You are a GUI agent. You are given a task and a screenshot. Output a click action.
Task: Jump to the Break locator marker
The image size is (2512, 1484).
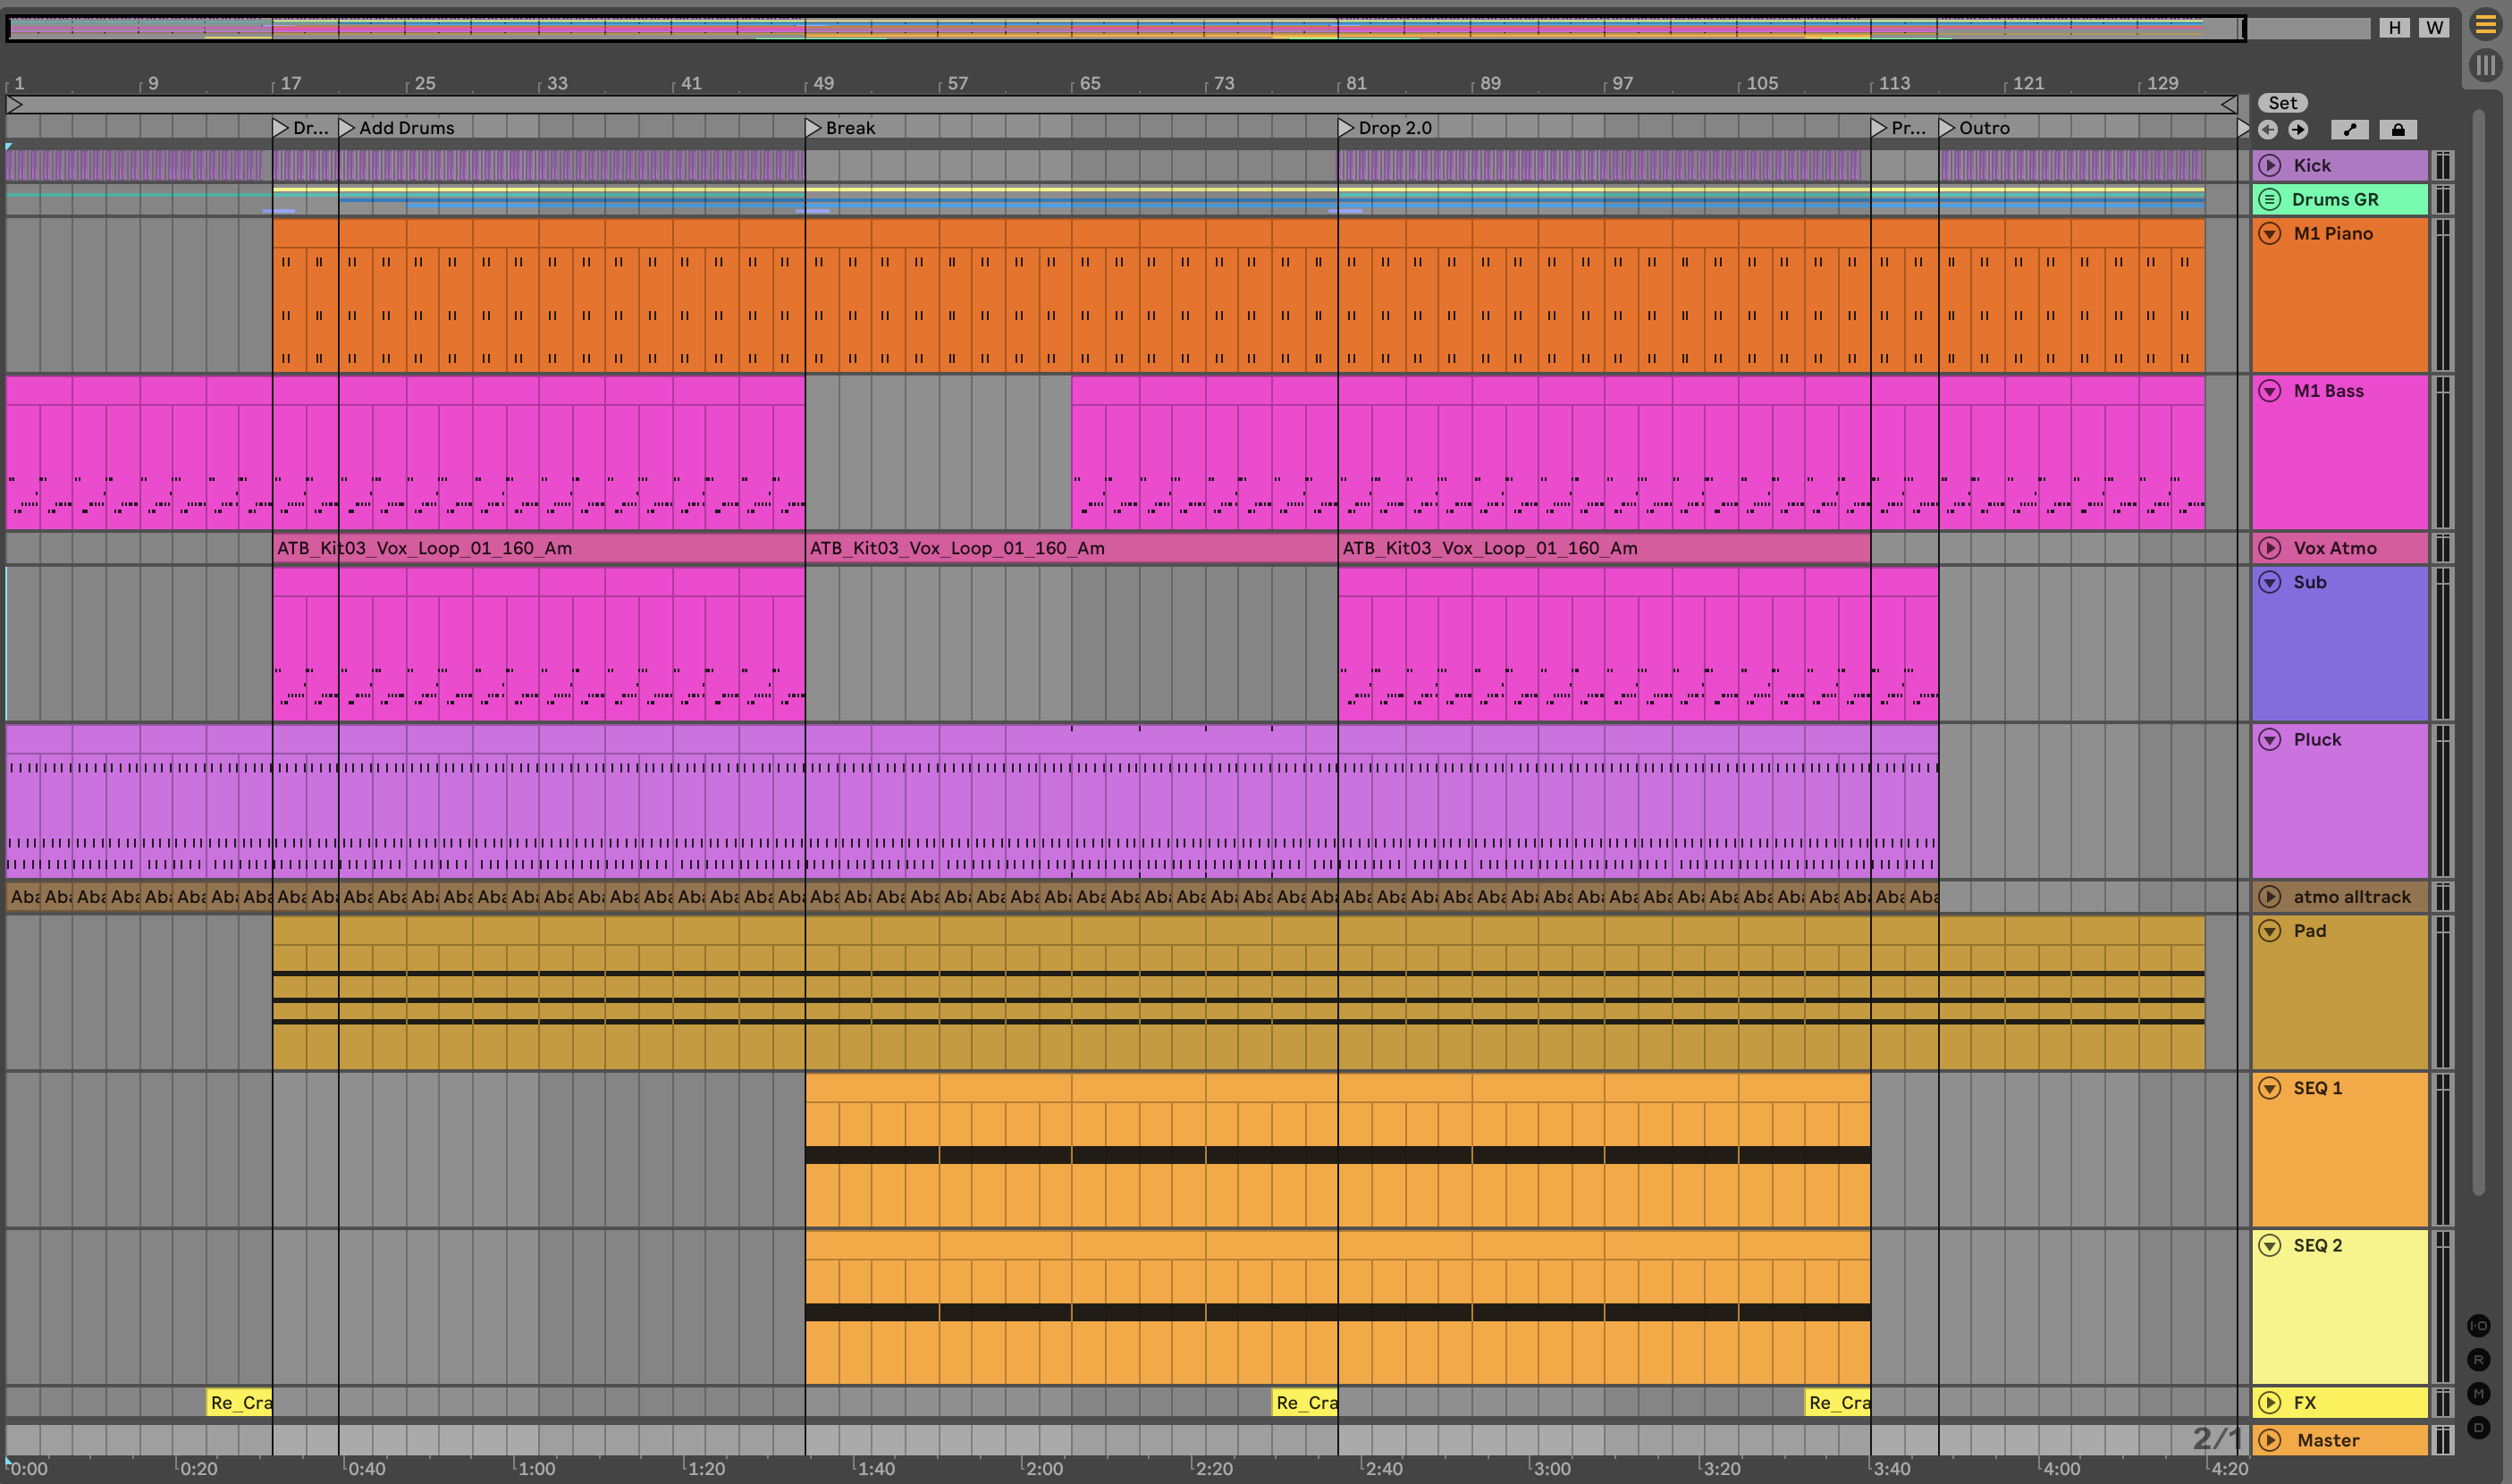coord(813,128)
